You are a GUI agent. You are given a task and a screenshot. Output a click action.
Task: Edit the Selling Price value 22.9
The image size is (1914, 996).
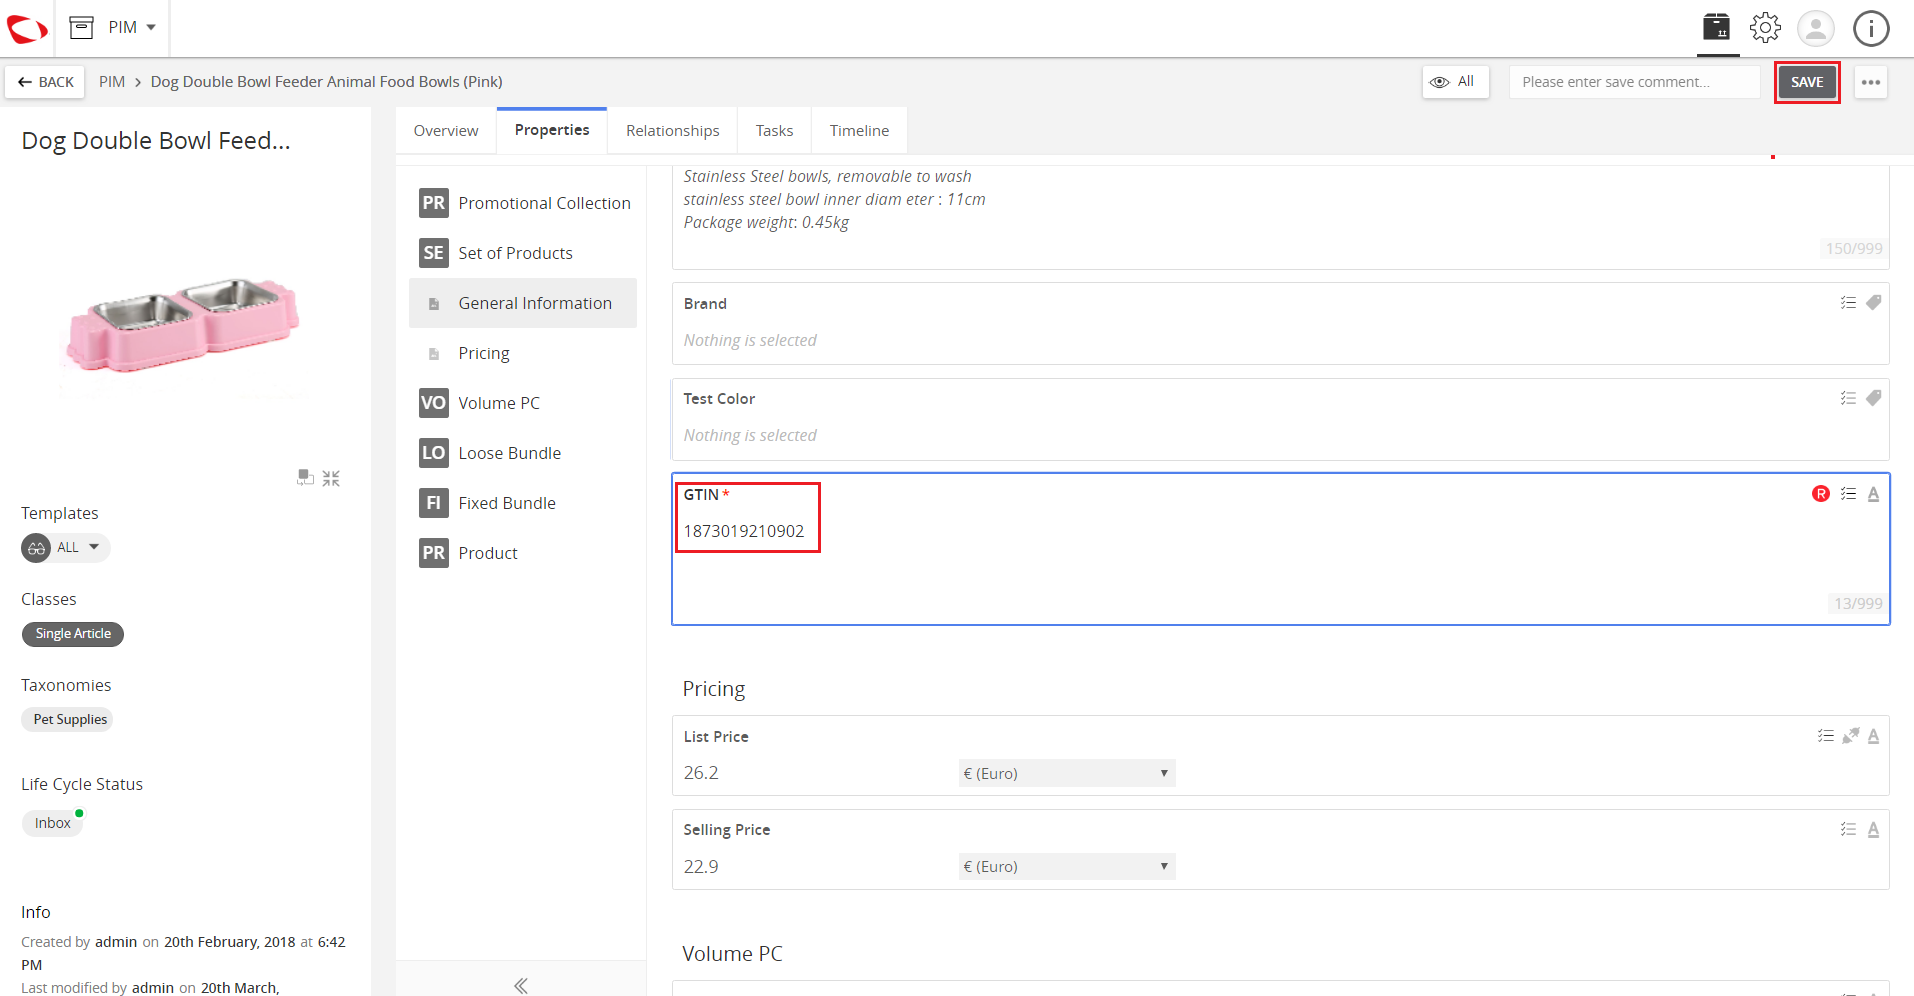point(701,866)
